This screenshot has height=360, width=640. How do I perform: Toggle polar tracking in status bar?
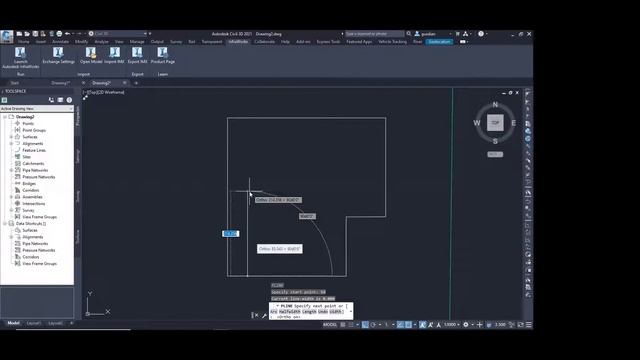coord(373,324)
